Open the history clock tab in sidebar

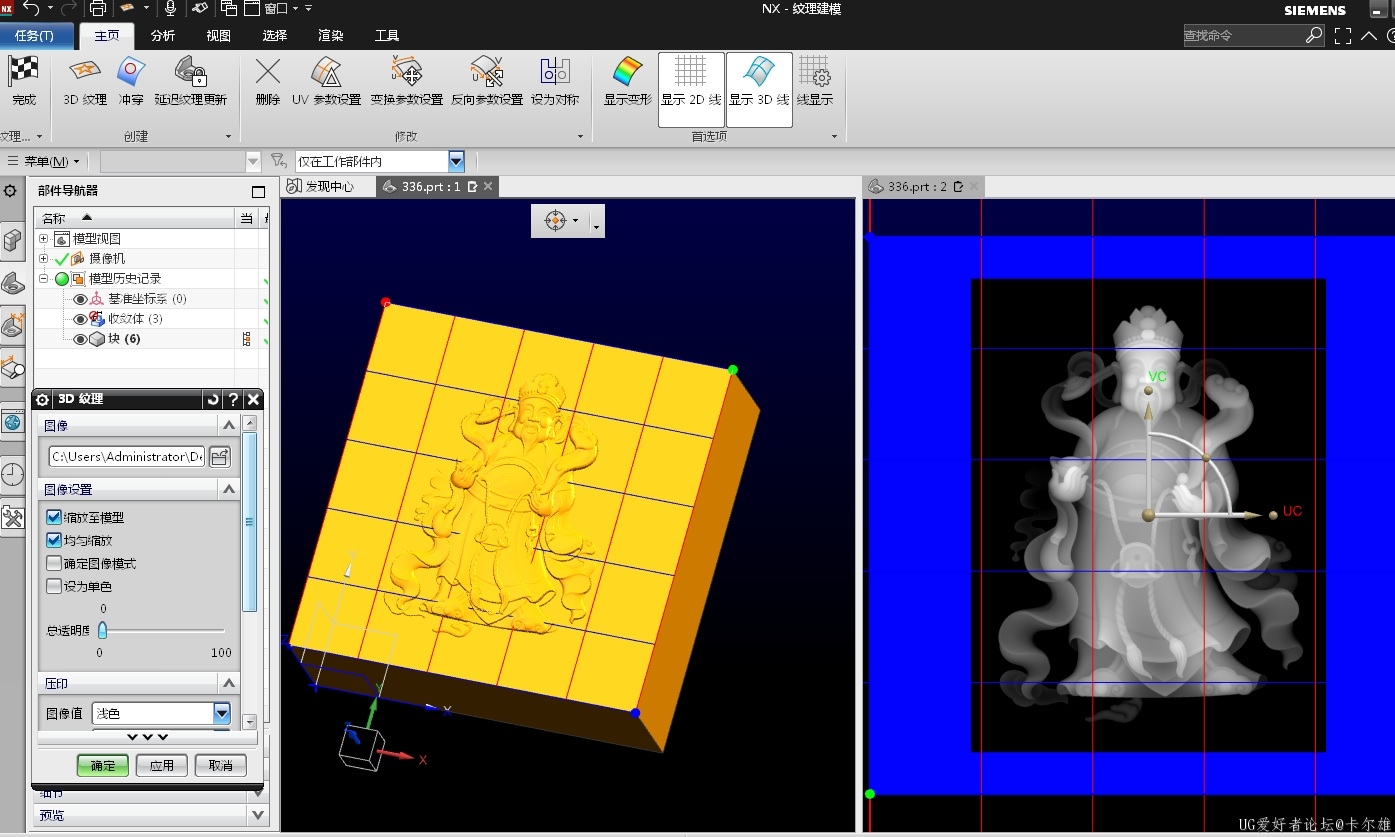point(12,473)
